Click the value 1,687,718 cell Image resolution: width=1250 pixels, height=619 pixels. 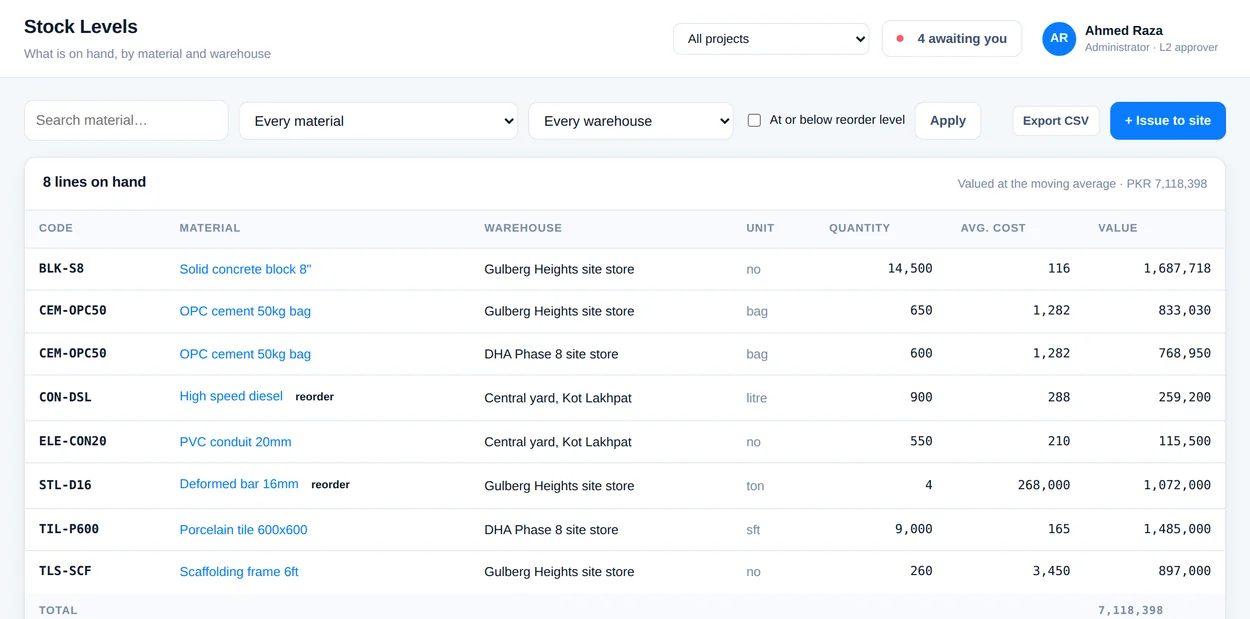(1177, 269)
